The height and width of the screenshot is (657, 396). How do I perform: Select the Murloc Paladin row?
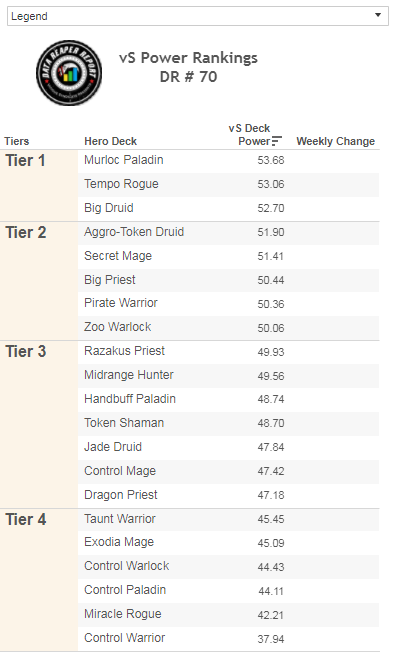228,160
